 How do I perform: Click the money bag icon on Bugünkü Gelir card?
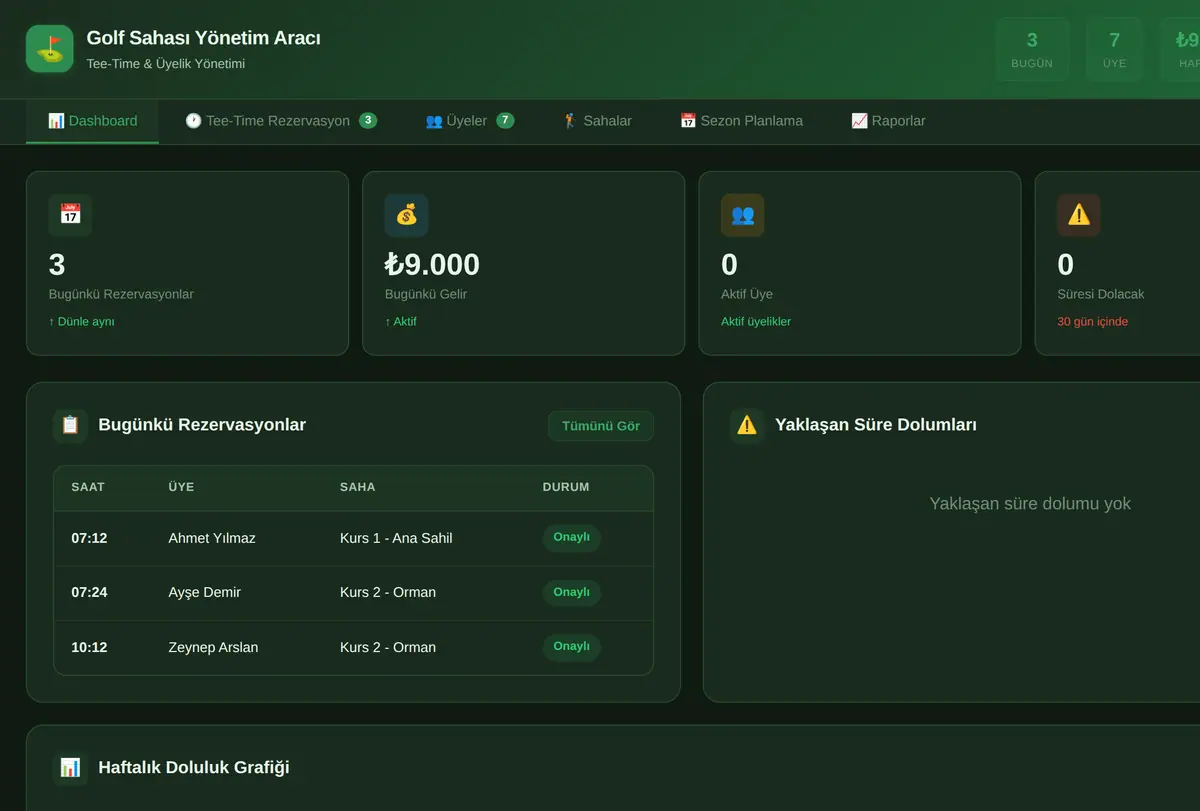(406, 215)
